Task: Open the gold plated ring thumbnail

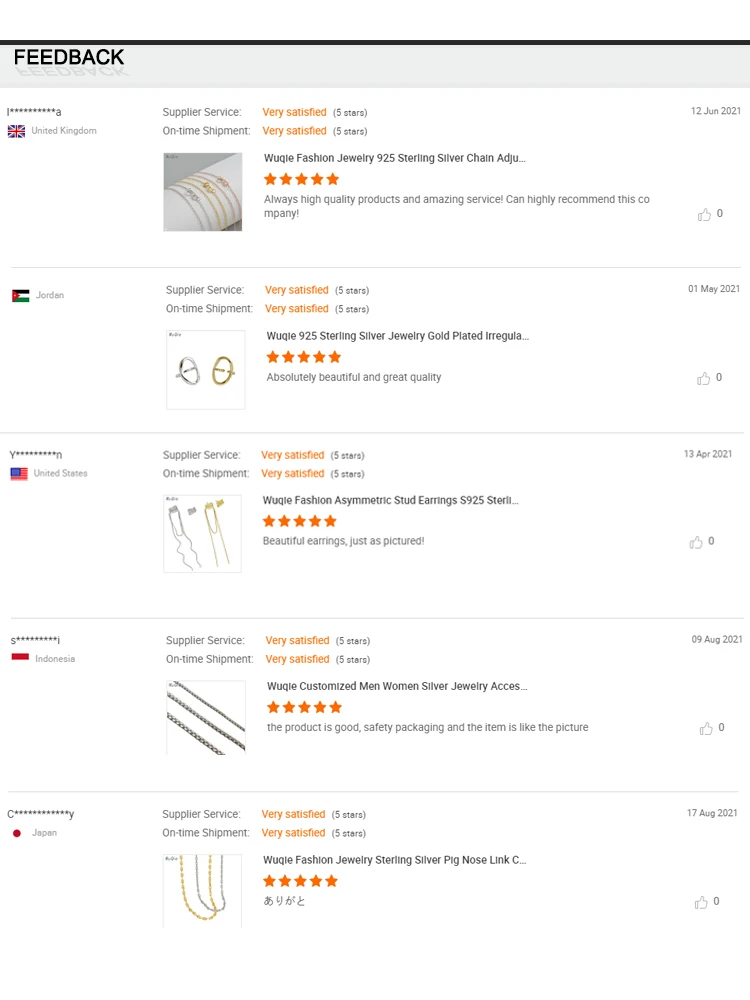Action: pos(206,370)
